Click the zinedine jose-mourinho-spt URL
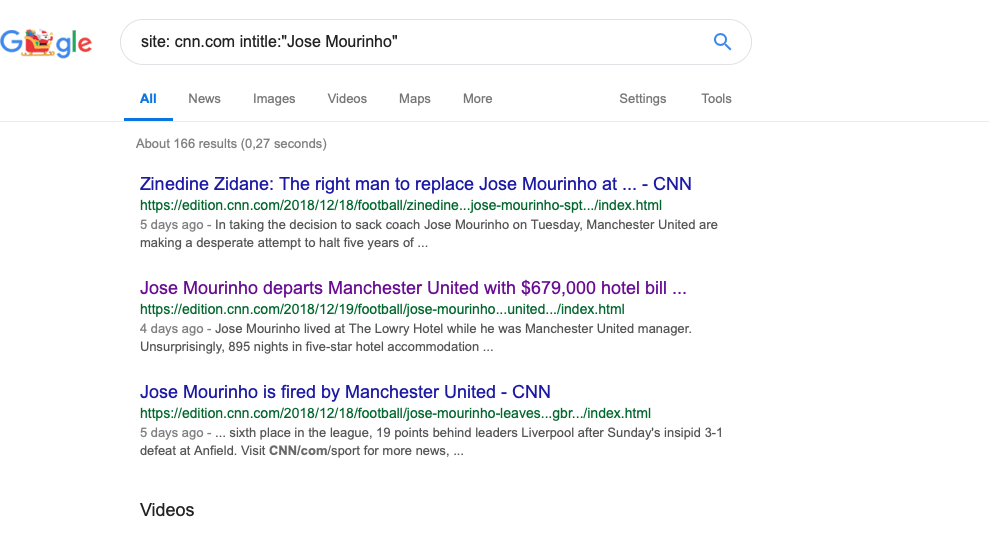Viewport: 989px width, 533px height. click(401, 205)
